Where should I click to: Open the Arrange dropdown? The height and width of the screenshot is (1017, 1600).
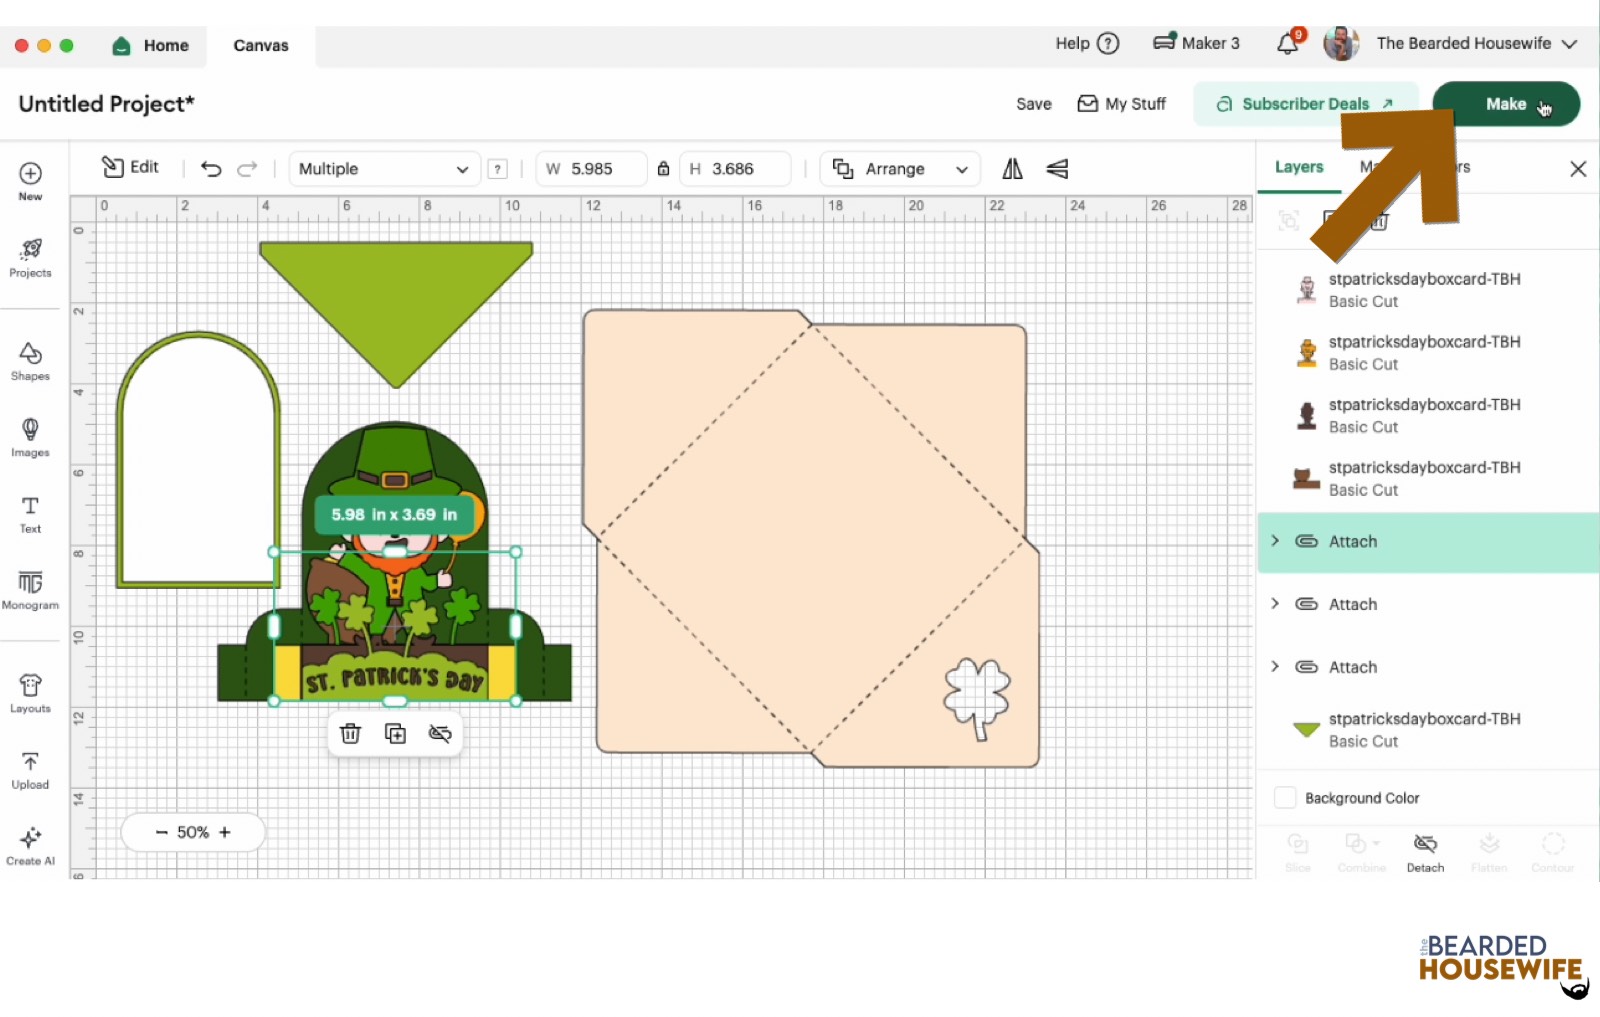pos(900,169)
